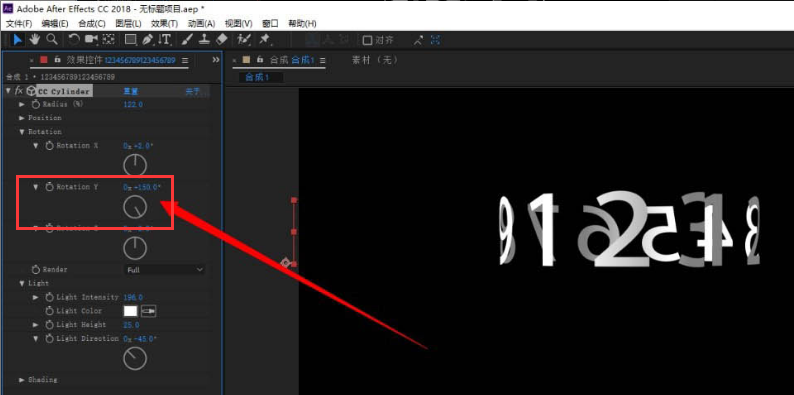
Task: Collapse the Rotation X property
Action: [x=35, y=146]
